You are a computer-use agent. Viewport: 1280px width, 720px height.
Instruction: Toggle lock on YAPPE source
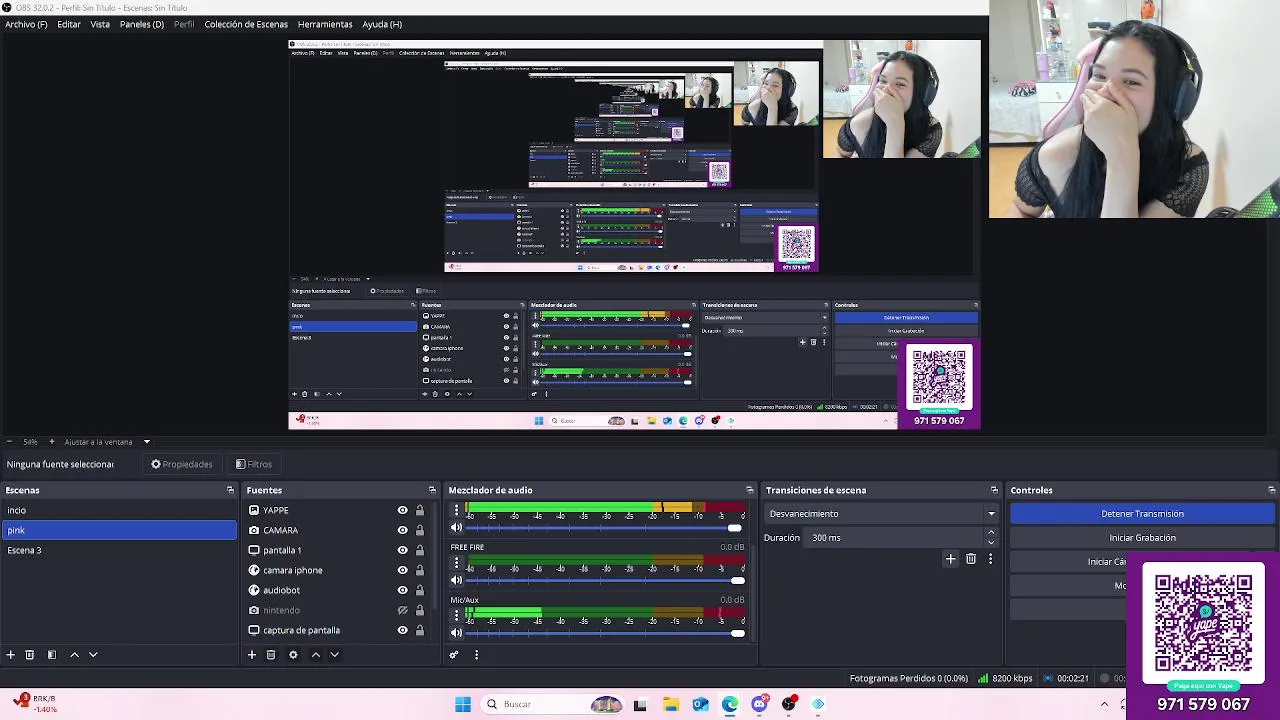coord(420,510)
